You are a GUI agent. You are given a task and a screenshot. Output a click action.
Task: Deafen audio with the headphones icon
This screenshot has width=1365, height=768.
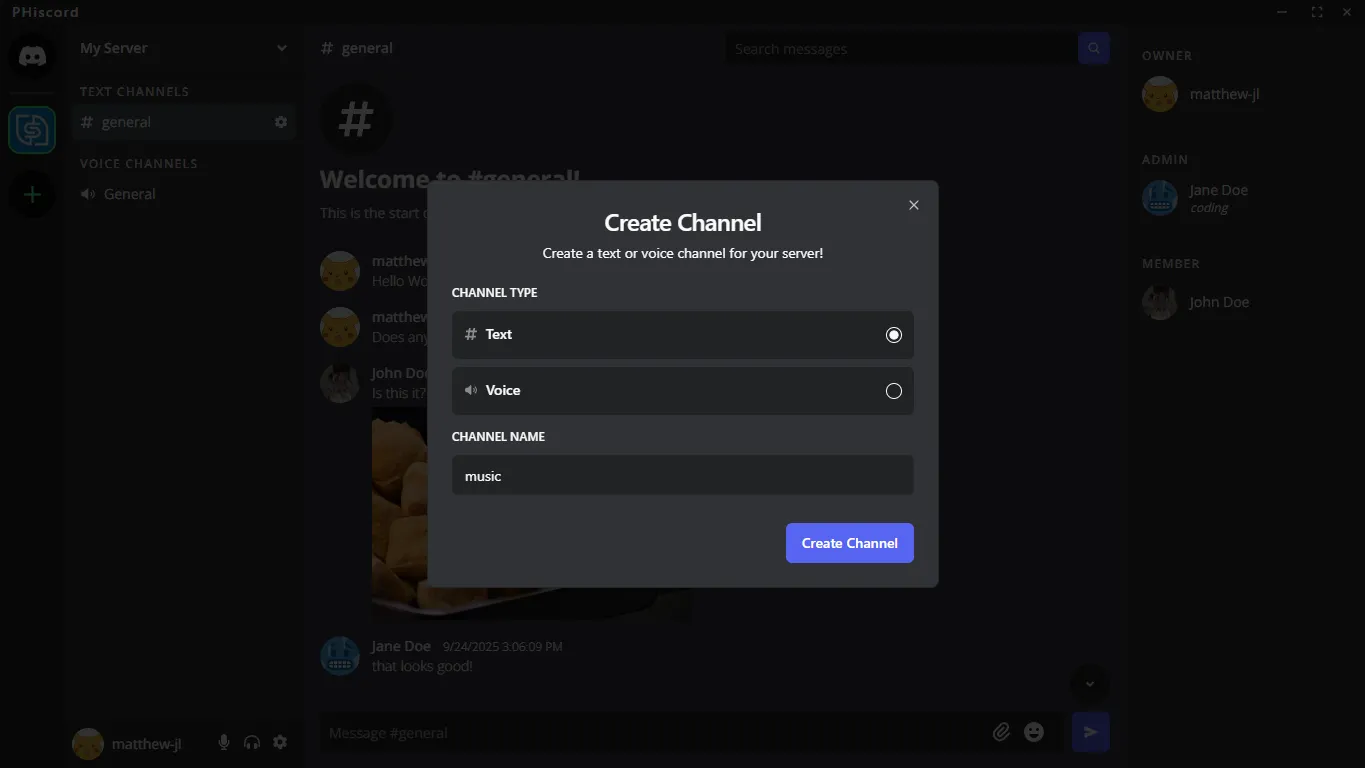(x=252, y=742)
